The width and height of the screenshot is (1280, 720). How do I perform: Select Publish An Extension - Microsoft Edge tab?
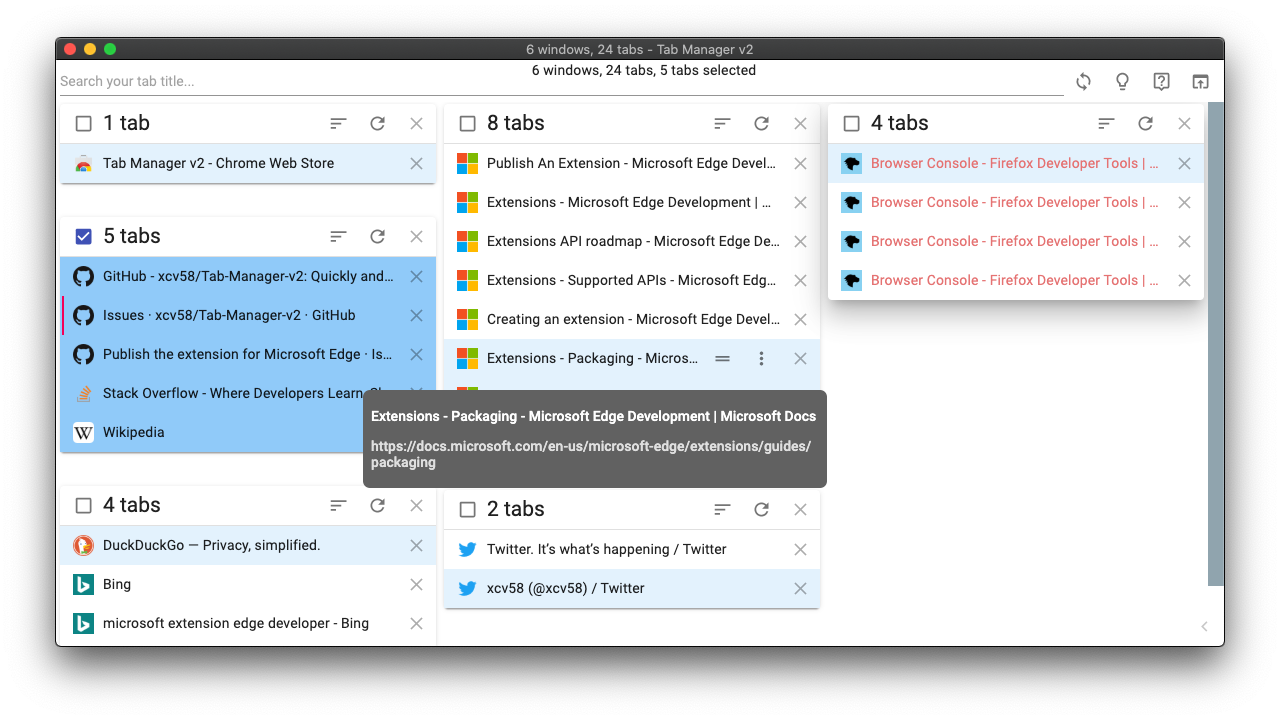(632, 163)
